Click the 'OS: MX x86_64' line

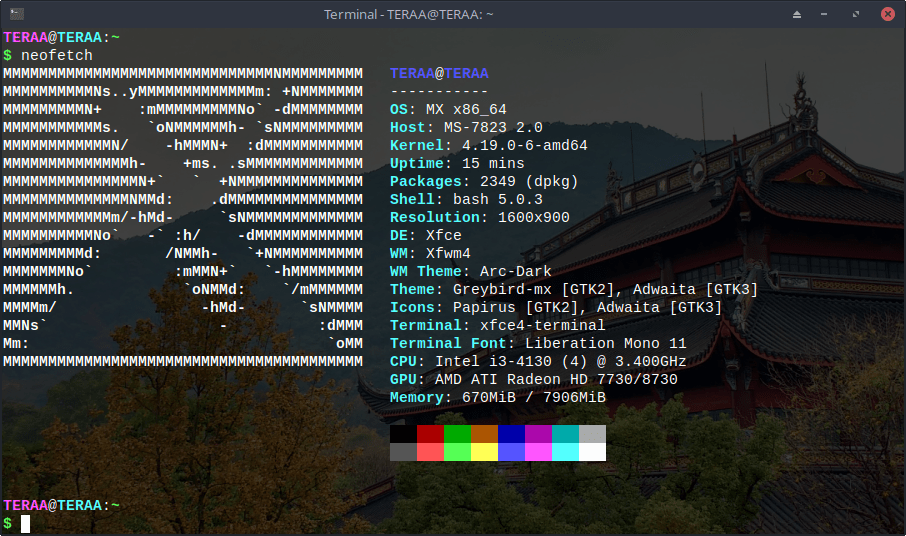coord(448,109)
